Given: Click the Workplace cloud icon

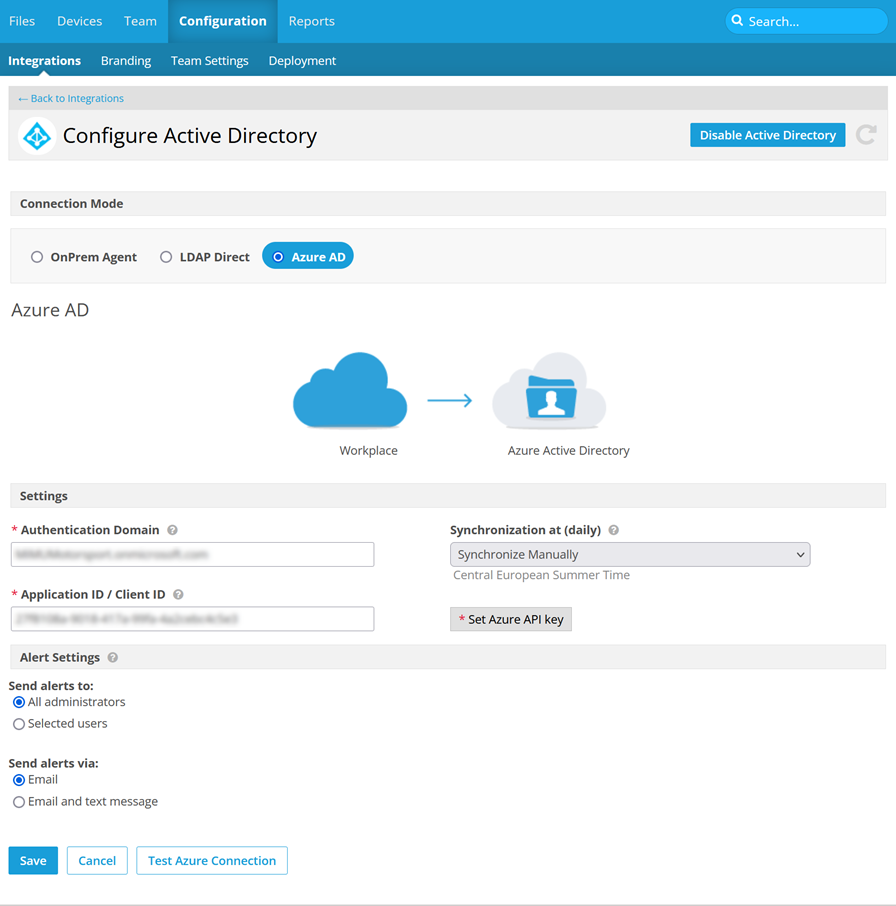Looking at the screenshot, I should (350, 391).
